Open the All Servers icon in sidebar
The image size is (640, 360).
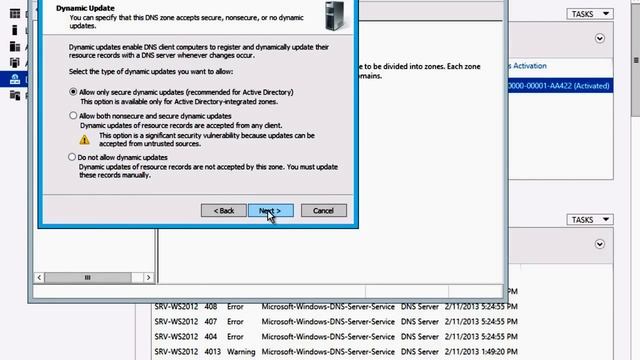tap(15, 46)
